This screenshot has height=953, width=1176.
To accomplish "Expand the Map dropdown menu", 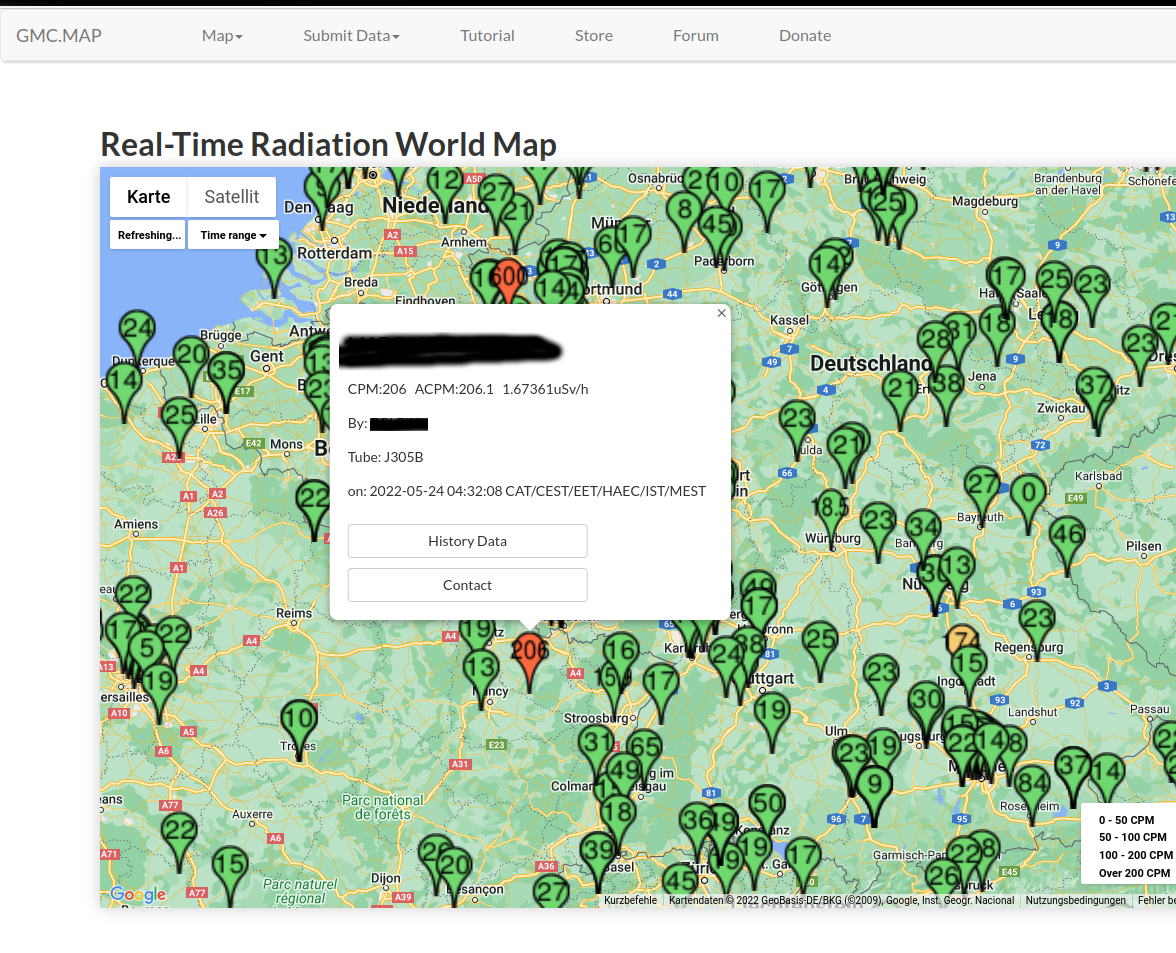I will point(222,35).
